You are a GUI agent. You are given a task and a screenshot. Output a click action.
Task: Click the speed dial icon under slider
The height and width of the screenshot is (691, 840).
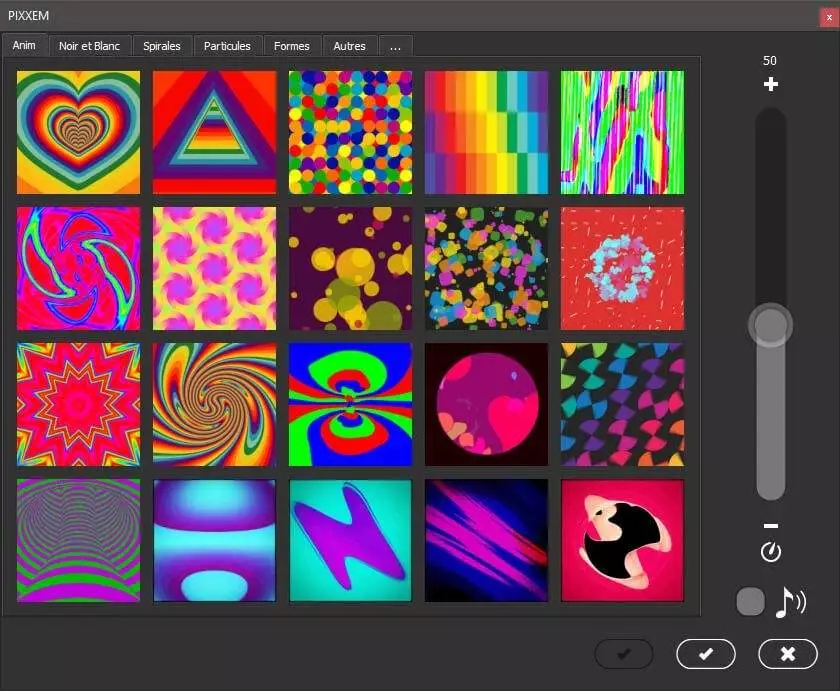coord(770,552)
